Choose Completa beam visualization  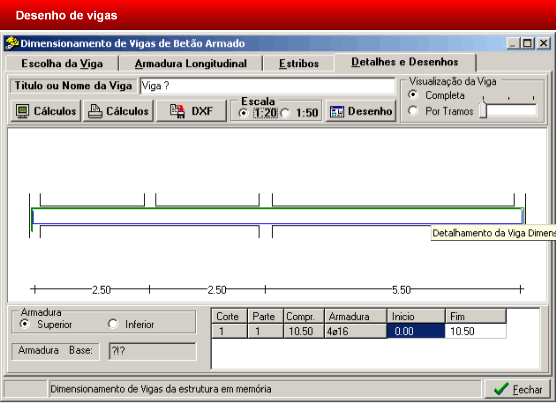tap(413, 95)
